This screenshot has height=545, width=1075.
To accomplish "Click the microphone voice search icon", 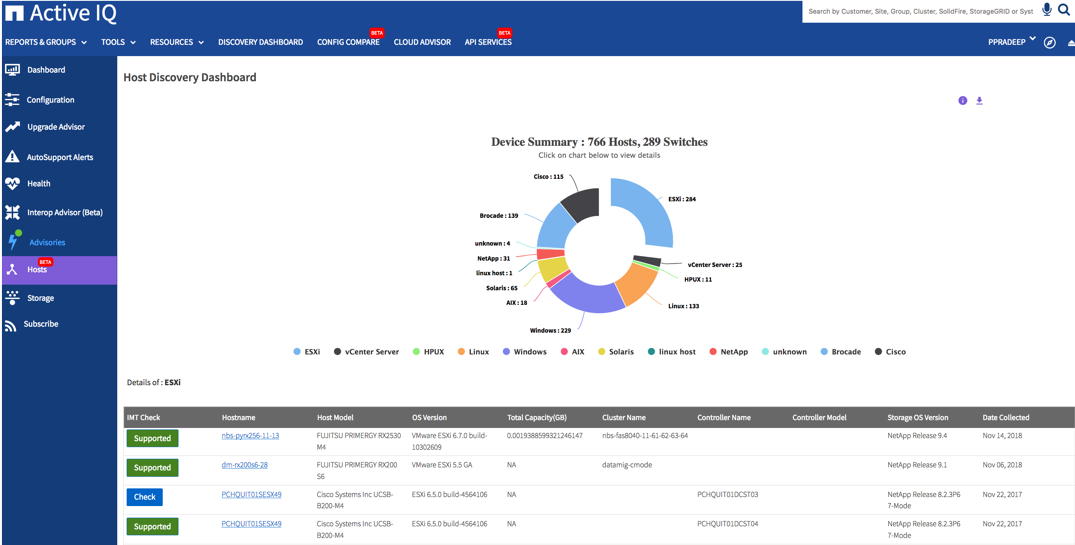I will (1047, 10).
